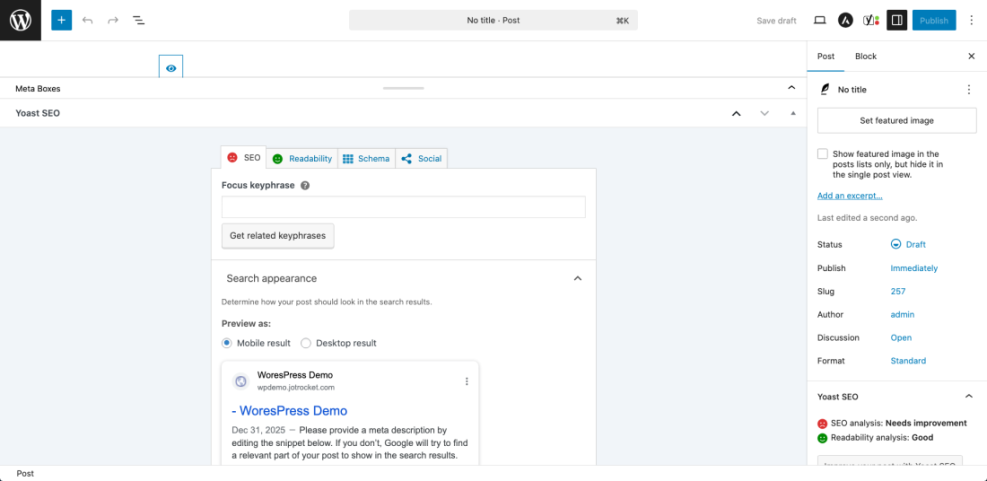Open the block inserter plus button
The image size is (987, 481).
(x=62, y=20)
